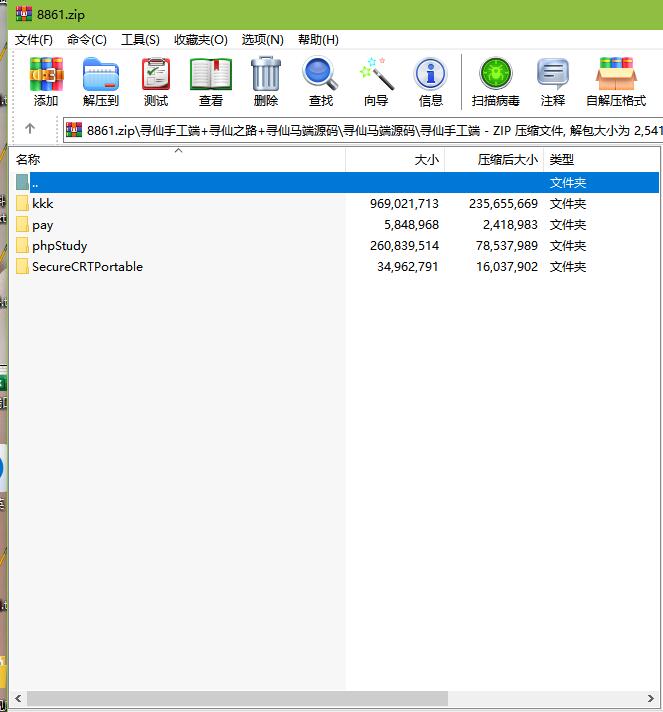
Task: Show archive Info (信息) icon
Action: (x=431, y=82)
